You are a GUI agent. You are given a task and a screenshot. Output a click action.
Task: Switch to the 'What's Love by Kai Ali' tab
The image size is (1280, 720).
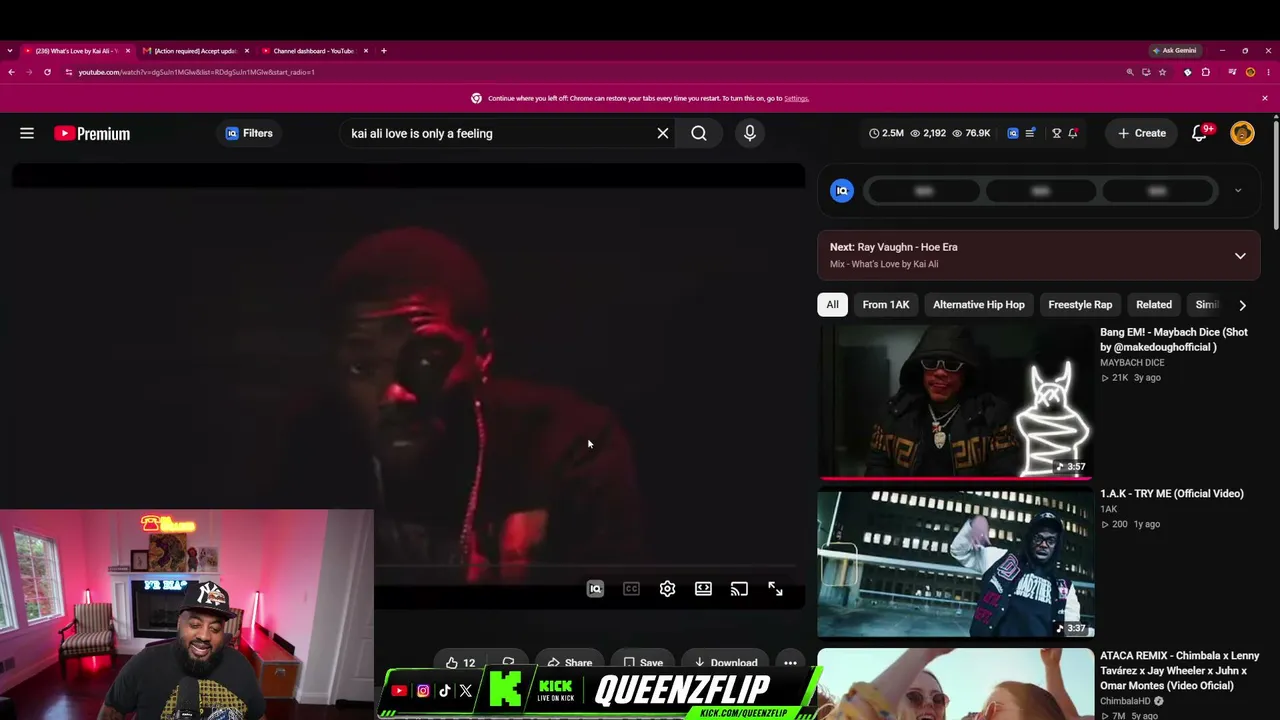pos(77,51)
